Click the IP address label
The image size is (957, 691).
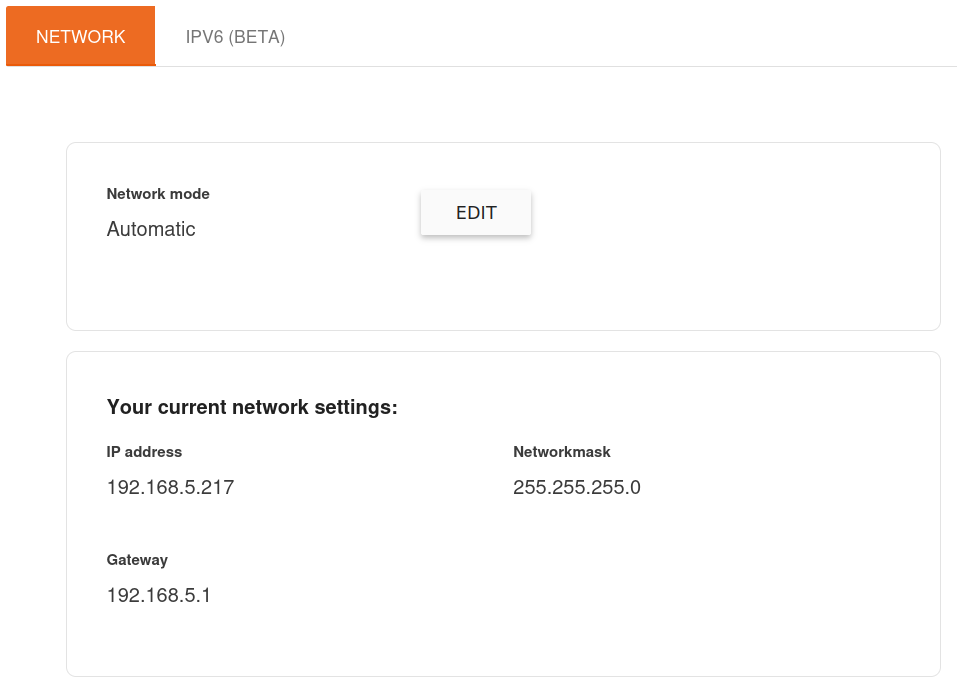(x=144, y=452)
